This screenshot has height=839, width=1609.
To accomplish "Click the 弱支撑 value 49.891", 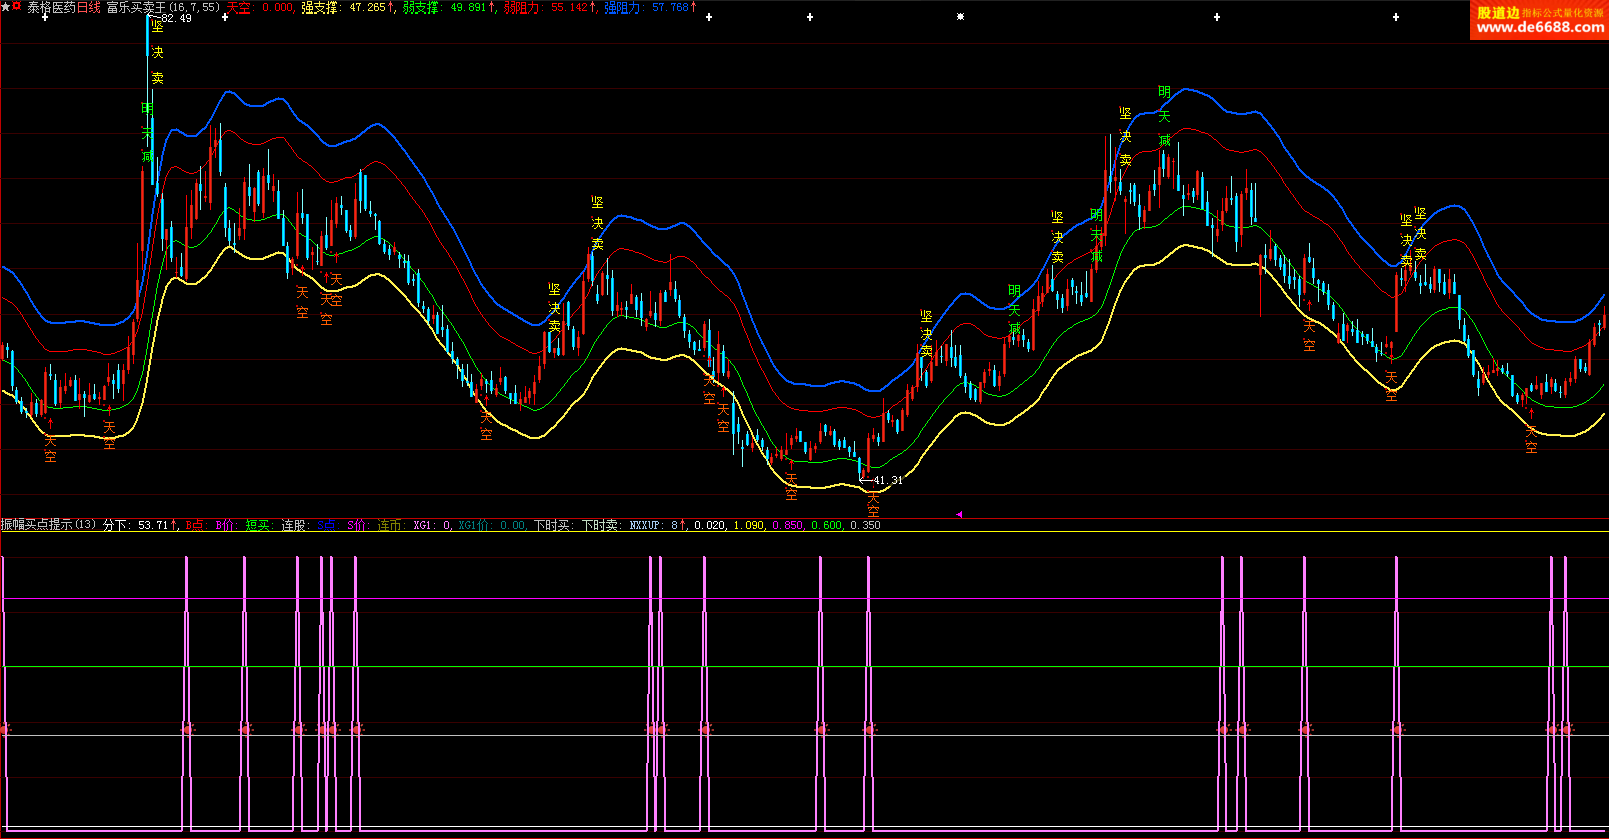I will pos(468,7).
